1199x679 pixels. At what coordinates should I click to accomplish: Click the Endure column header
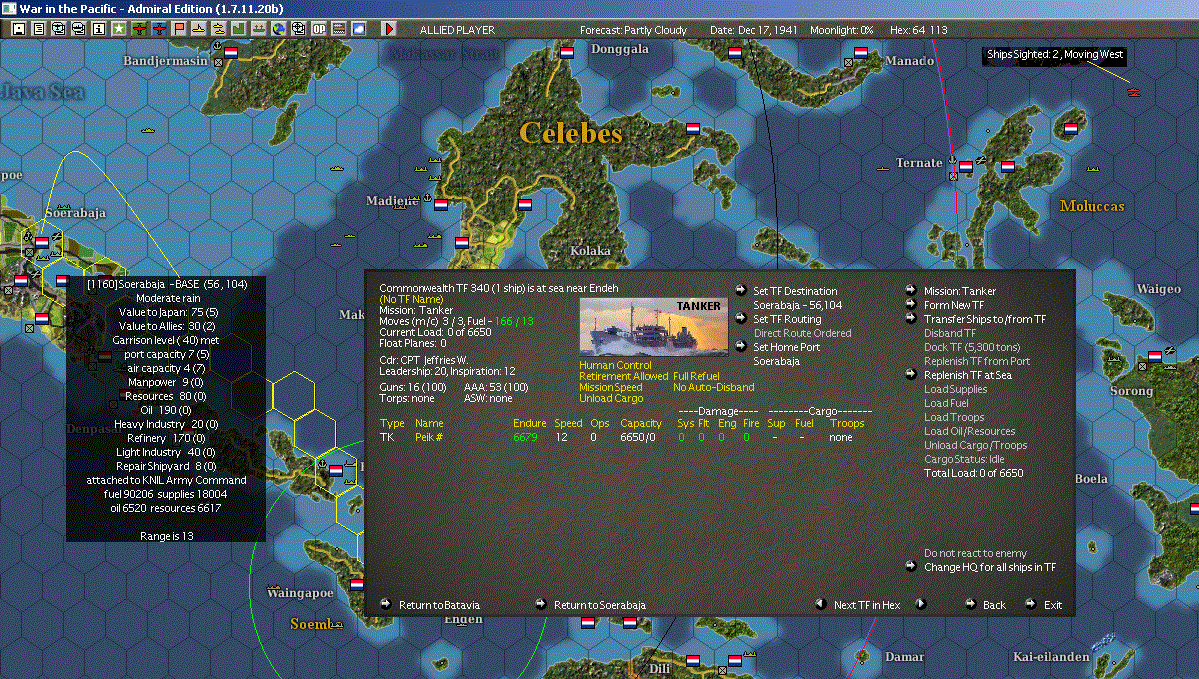529,423
